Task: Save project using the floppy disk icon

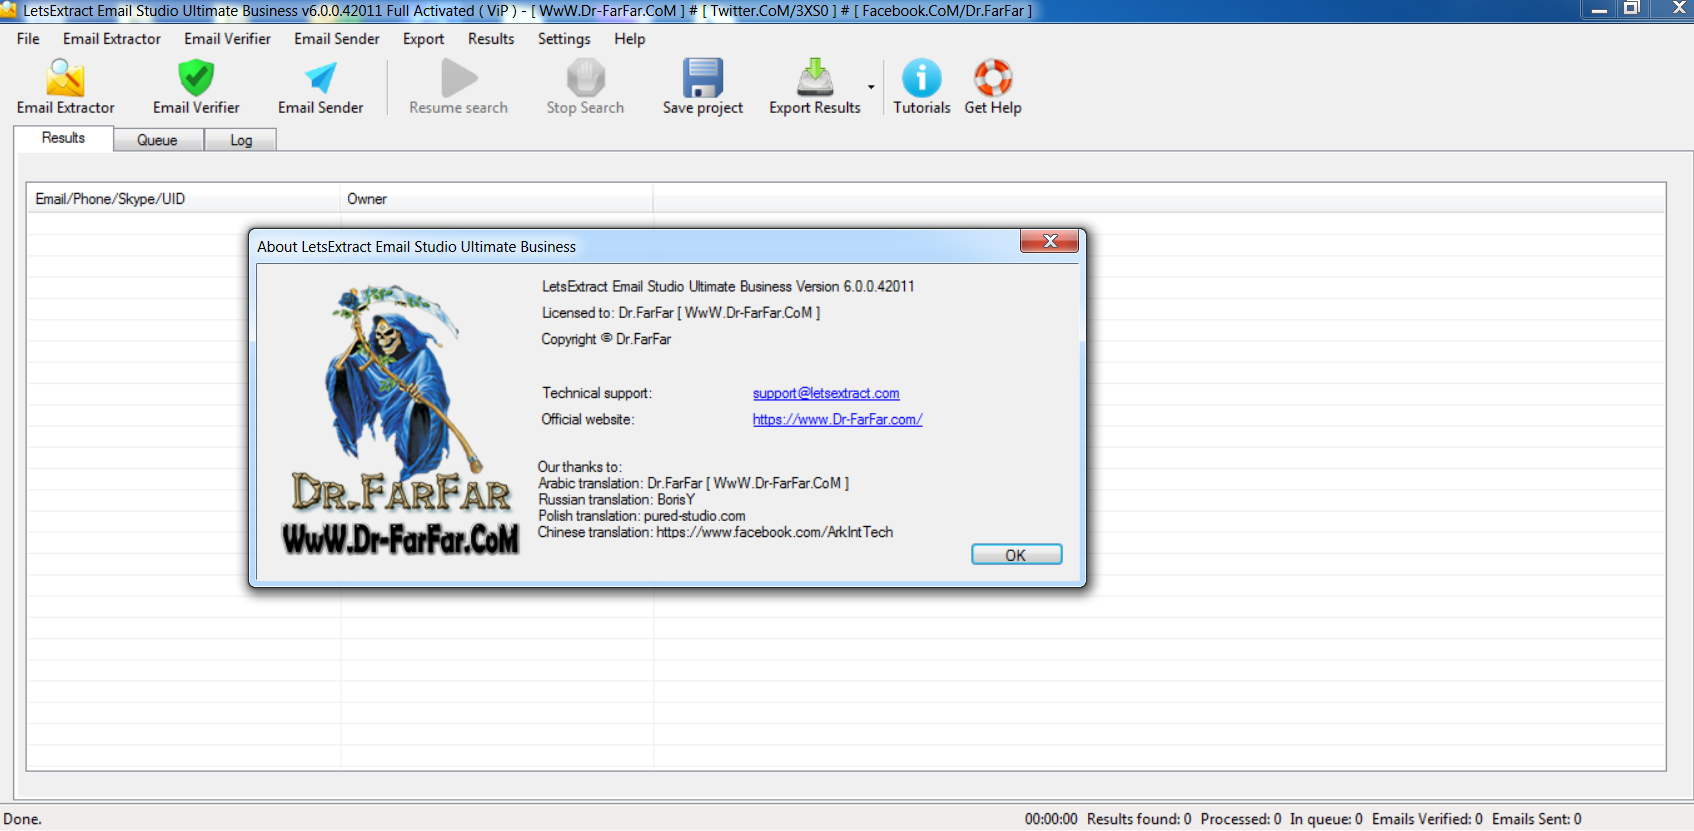Action: pos(702,78)
